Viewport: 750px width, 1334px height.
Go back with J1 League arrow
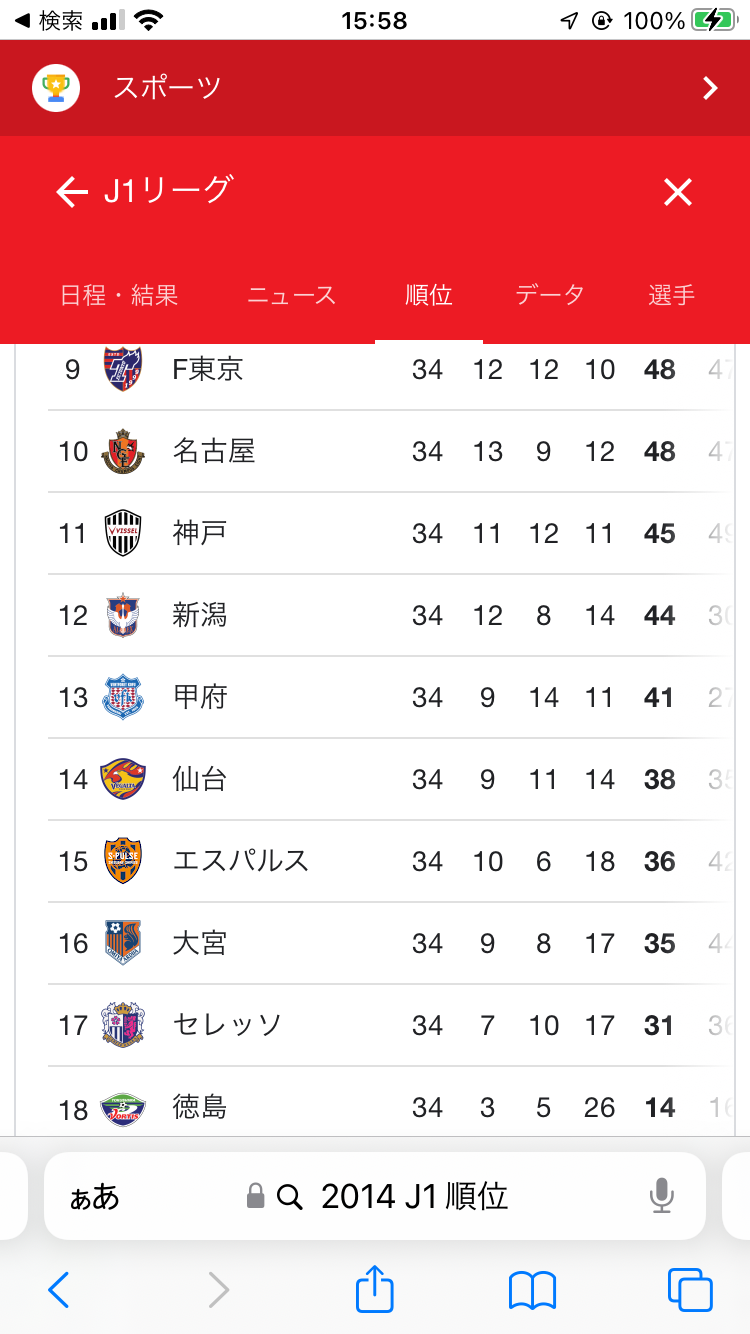click(x=72, y=192)
